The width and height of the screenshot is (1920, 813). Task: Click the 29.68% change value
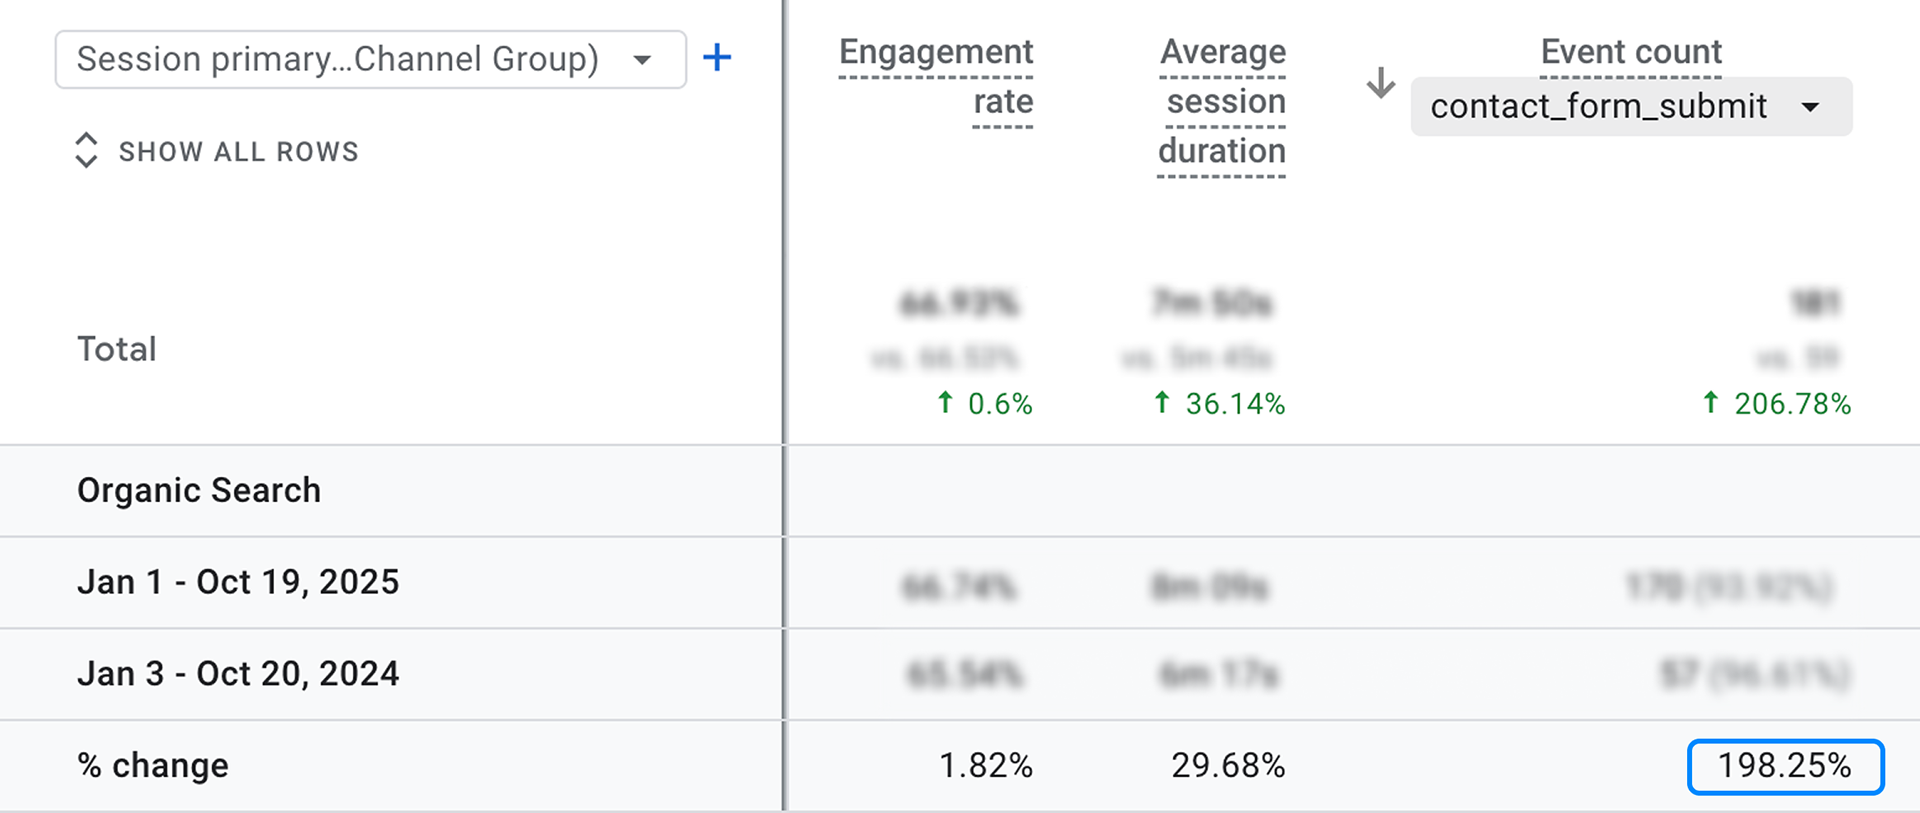(1228, 766)
